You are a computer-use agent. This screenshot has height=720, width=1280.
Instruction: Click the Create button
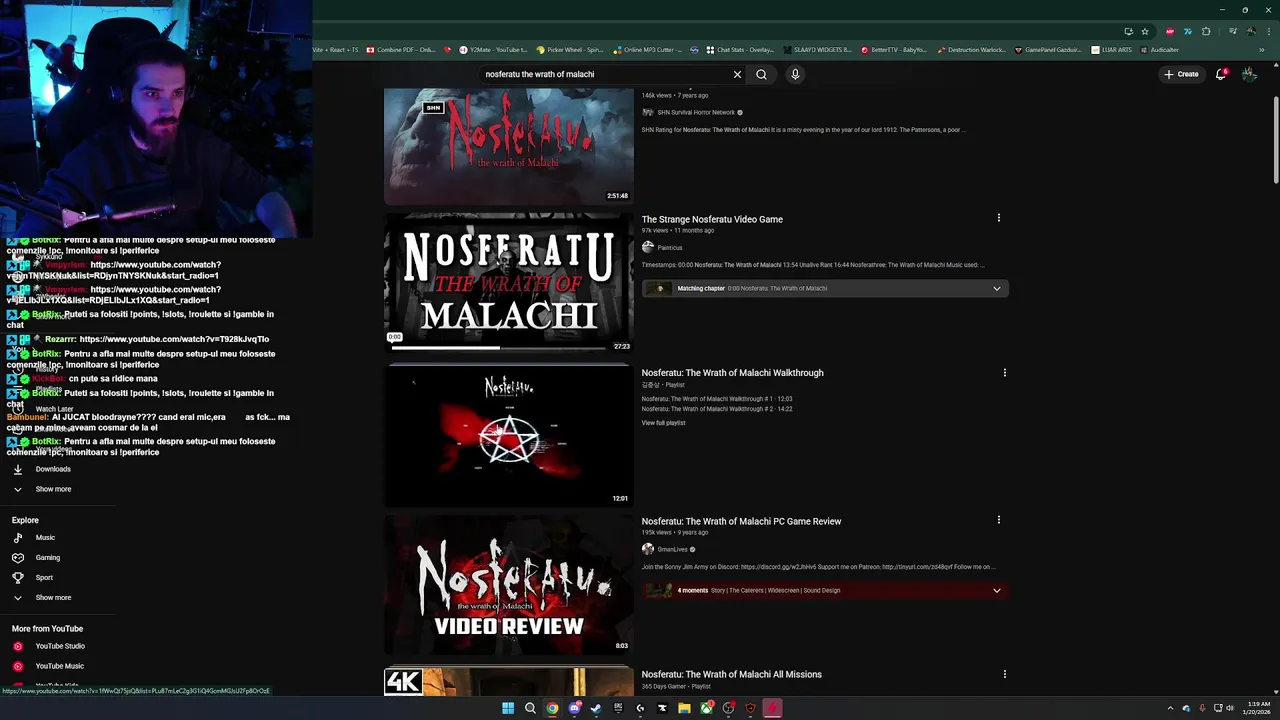pos(1181,74)
